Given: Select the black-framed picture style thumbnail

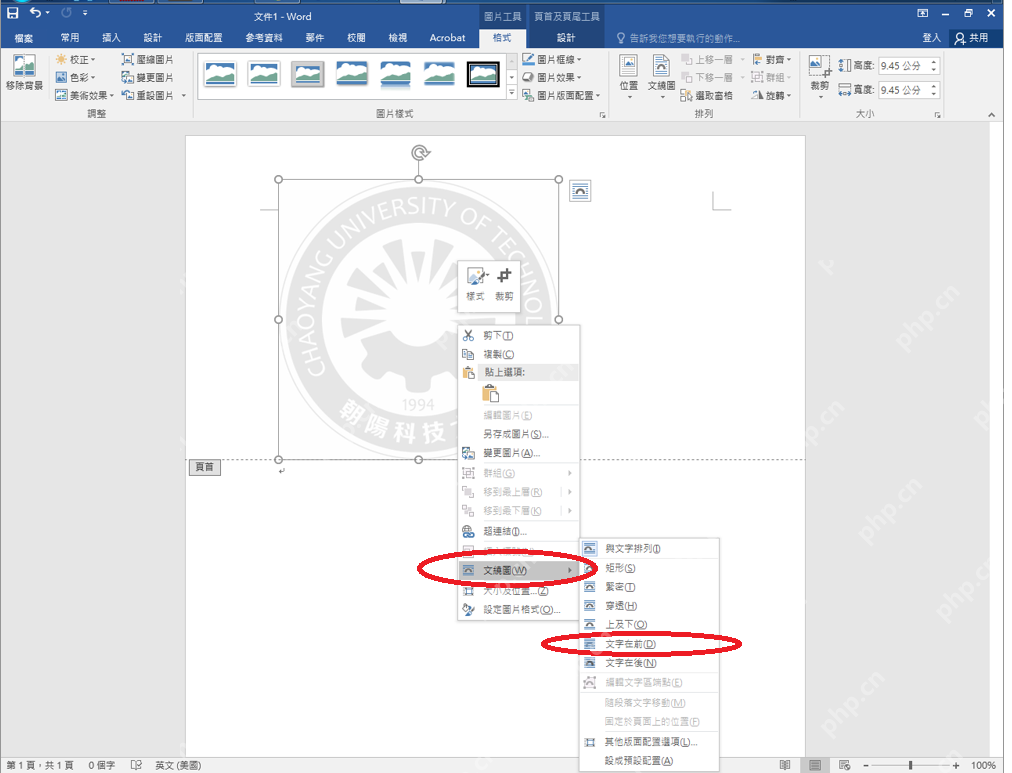Looking at the screenshot, I should coord(483,74).
